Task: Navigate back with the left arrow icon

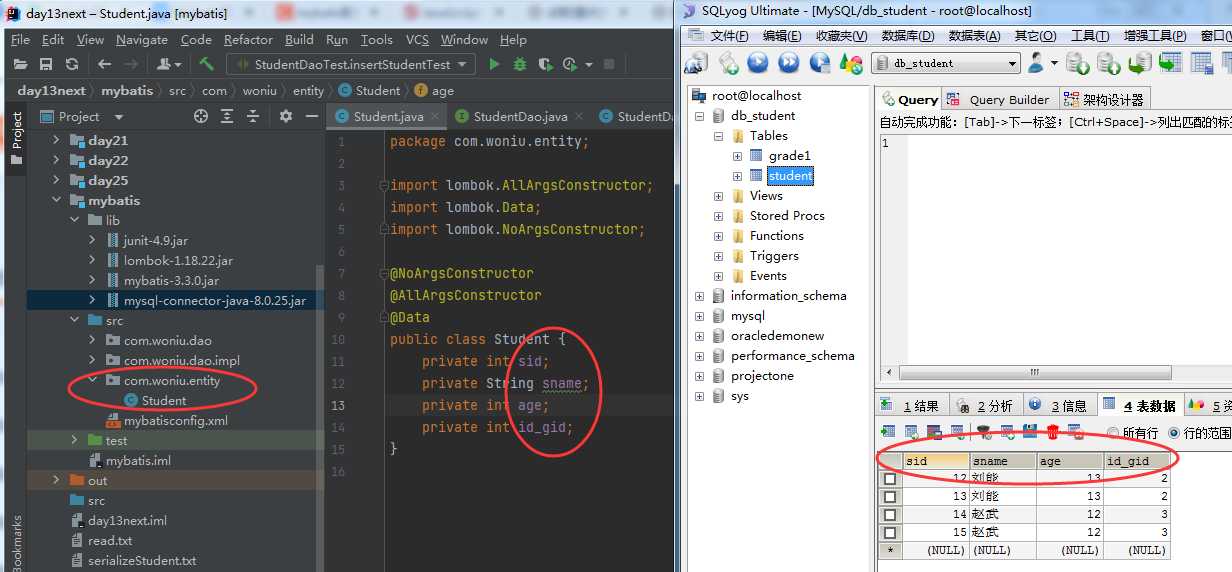Action: (x=106, y=64)
